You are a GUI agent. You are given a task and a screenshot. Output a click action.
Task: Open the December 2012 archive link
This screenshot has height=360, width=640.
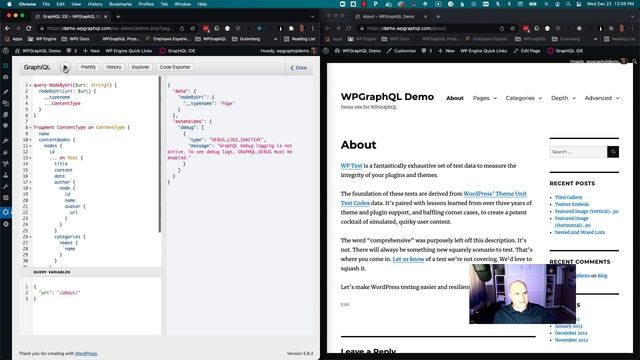[x=571, y=333]
